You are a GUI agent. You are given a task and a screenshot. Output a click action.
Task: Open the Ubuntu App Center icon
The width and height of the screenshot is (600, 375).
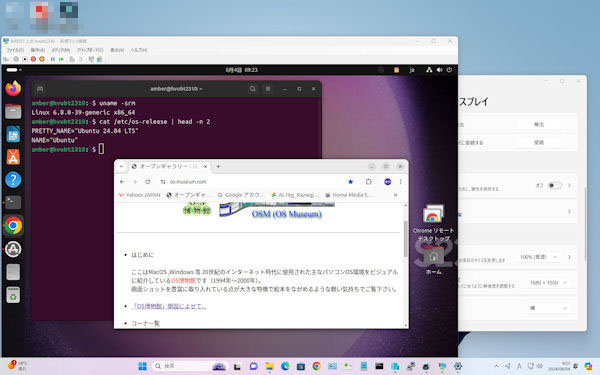coord(13,157)
